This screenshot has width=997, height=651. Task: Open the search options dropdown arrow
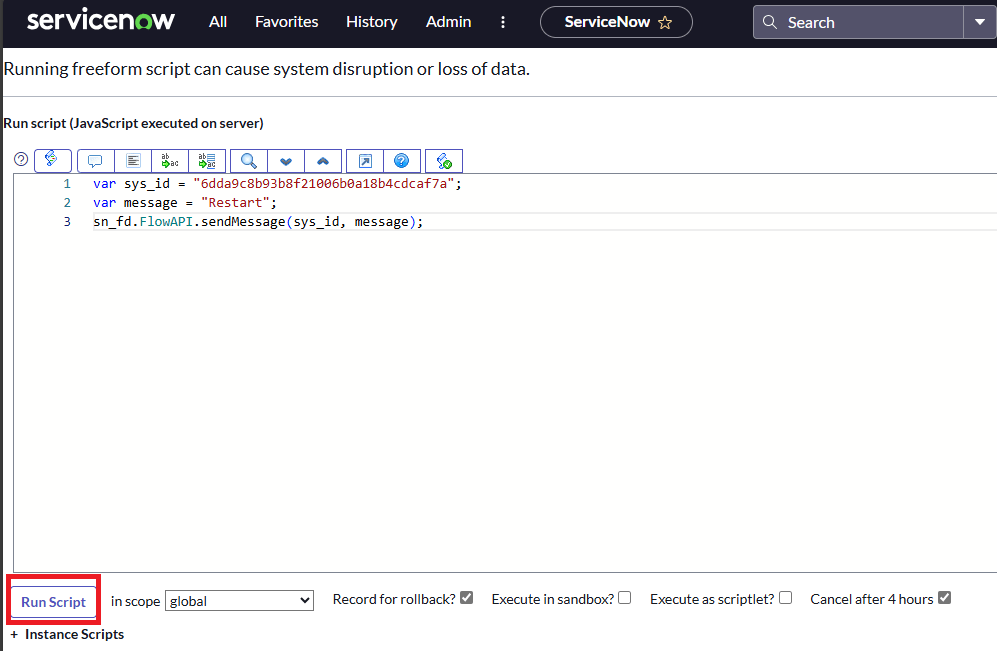[x=979, y=22]
